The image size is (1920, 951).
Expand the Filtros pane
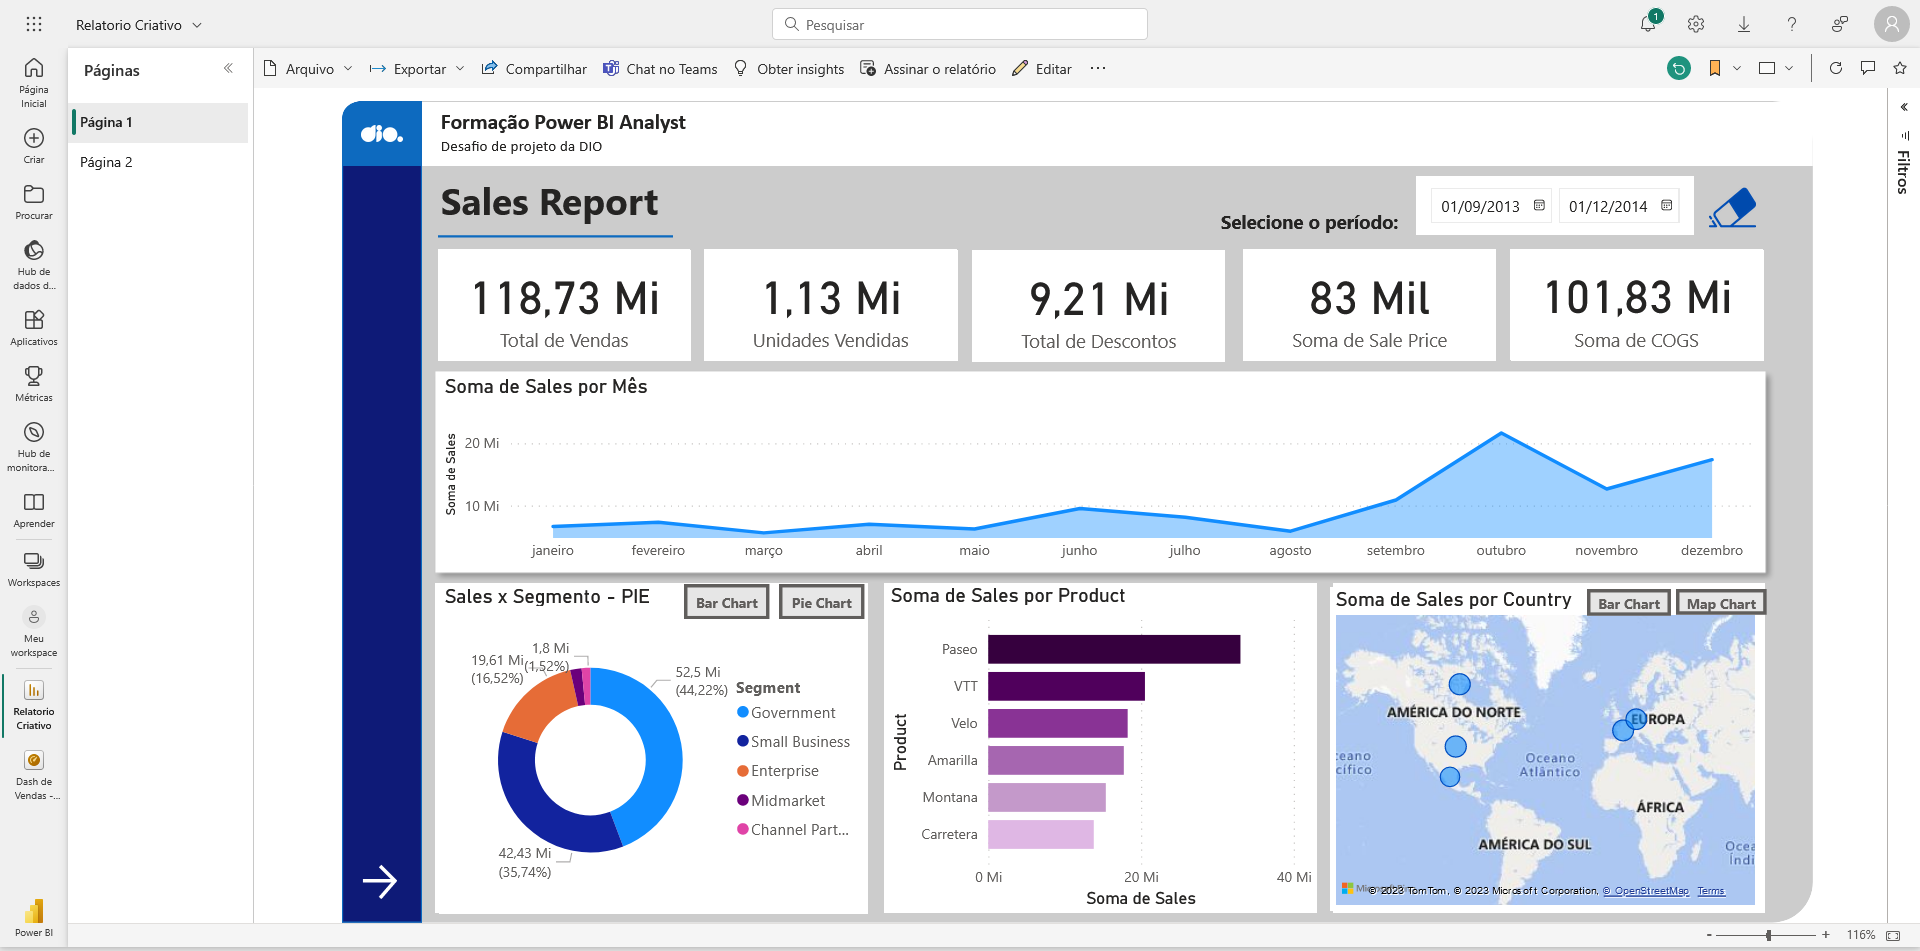tap(1902, 106)
